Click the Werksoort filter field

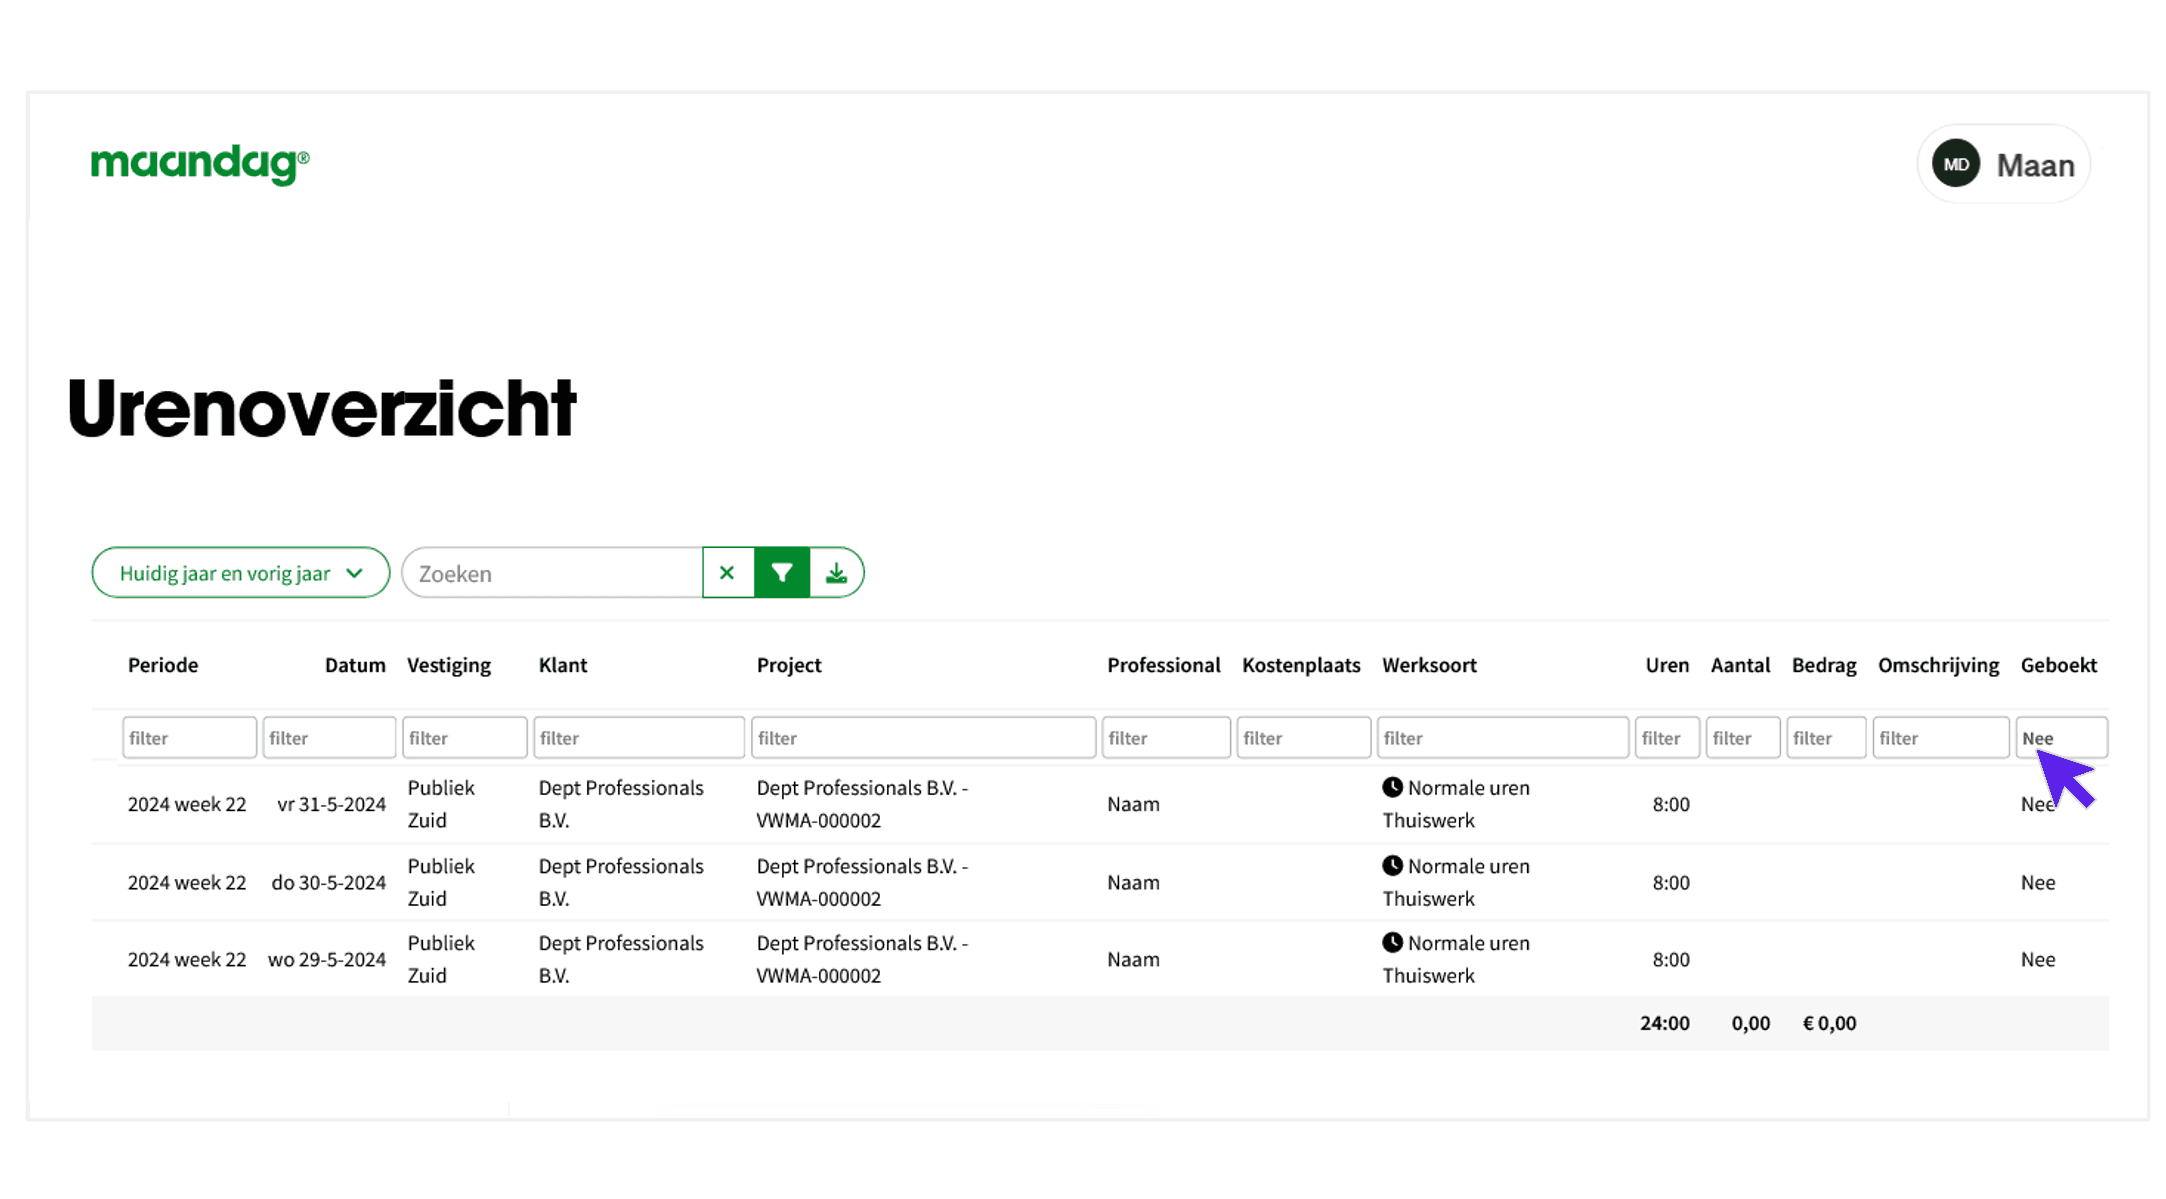pyautogui.click(x=1502, y=737)
